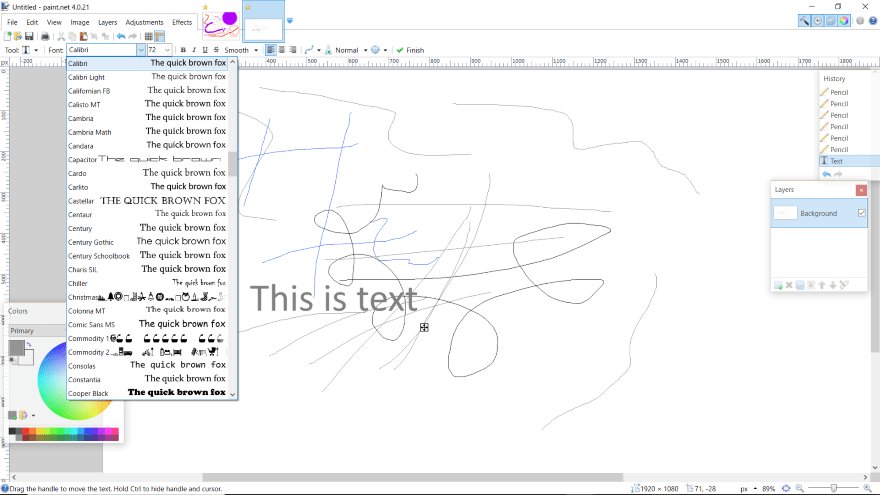Image resolution: width=880 pixels, height=495 pixels.
Task: Toggle the Colors window button
Action: tap(844, 21)
